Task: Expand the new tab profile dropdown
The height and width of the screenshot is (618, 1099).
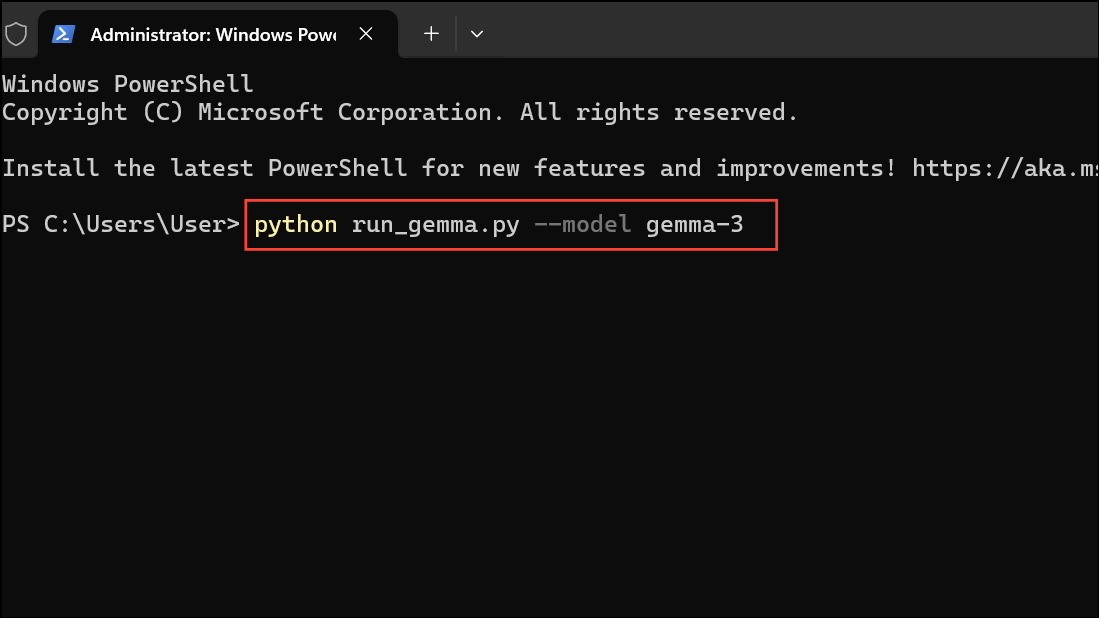Action: click(477, 34)
